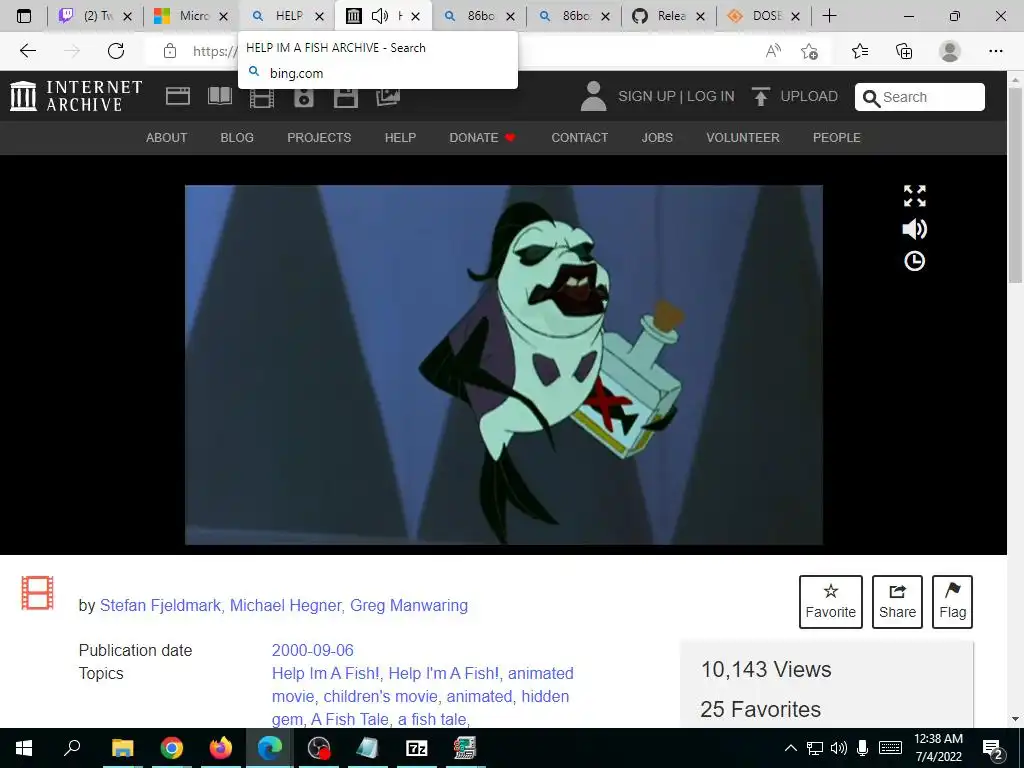Screen dimensions: 1024x768
Task: Close the Twitch tab
Action: pyautogui.click(x=127, y=16)
